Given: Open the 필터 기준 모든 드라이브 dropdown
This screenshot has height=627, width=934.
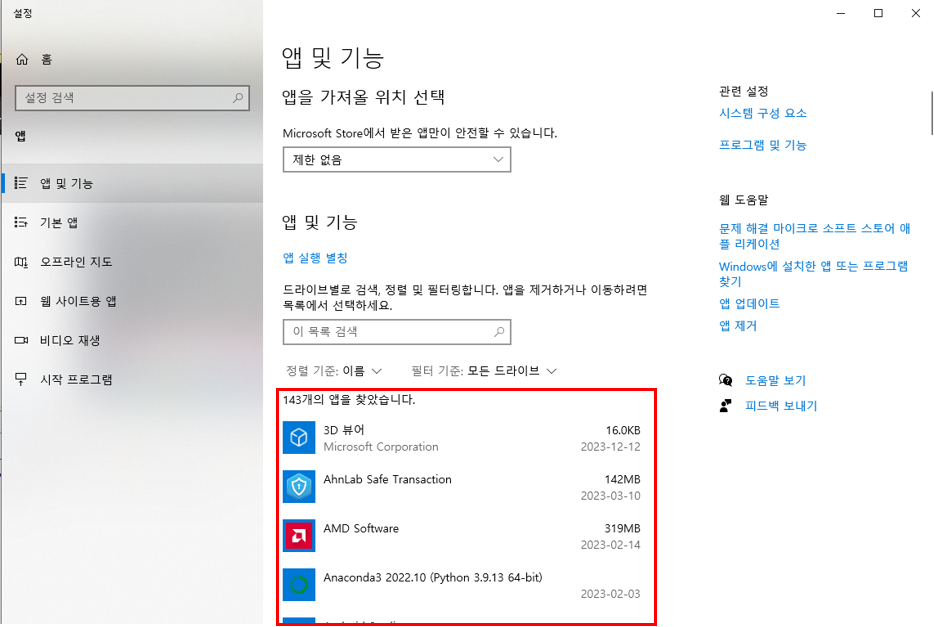Looking at the screenshot, I should pyautogui.click(x=484, y=371).
